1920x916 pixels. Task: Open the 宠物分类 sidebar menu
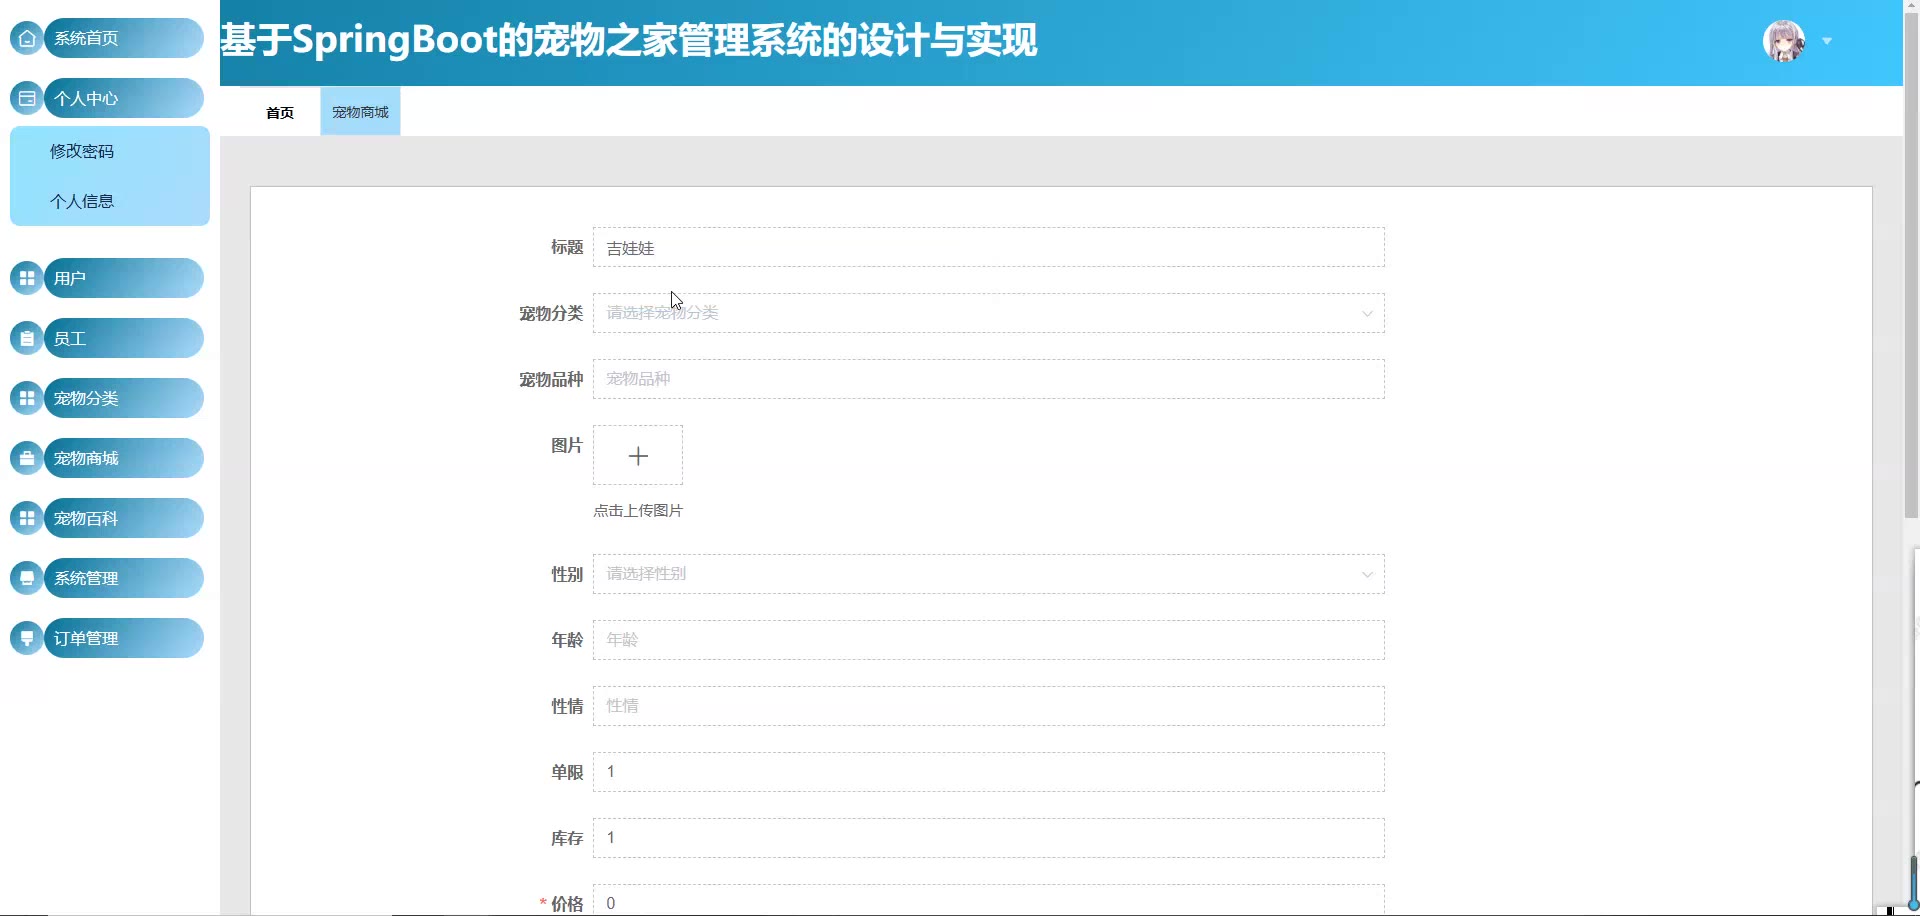tap(124, 398)
